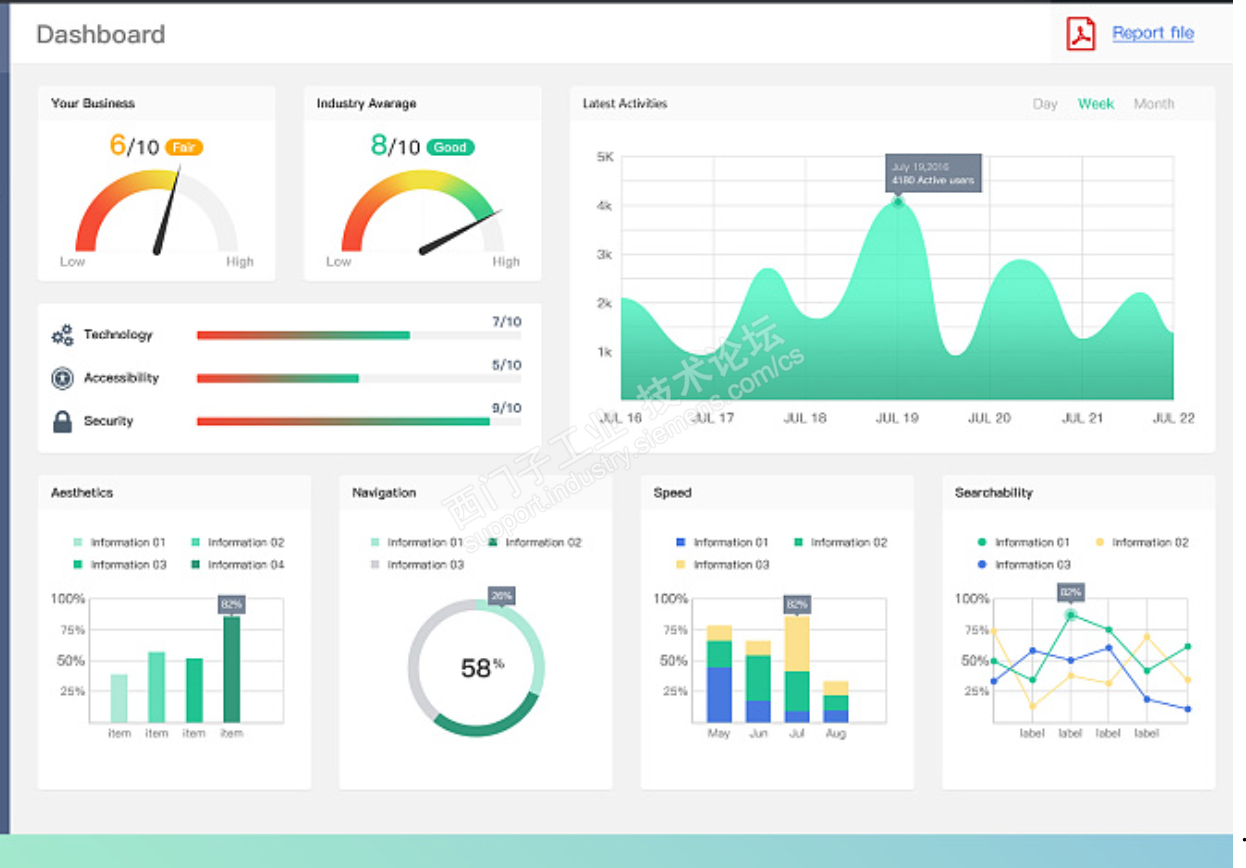Viewport: 1246px width, 868px height.
Task: Toggle Information 01 legend in Aesthetics chart
Action: [x=119, y=543]
